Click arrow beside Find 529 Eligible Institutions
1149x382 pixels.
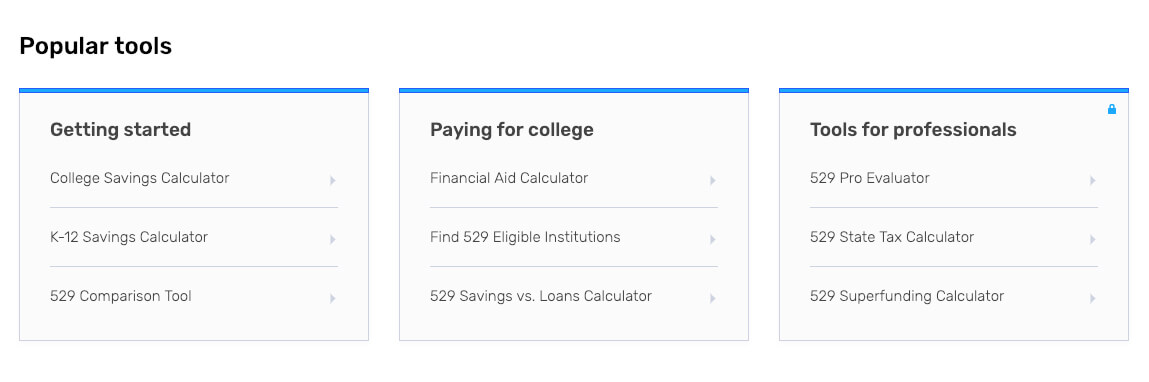pos(712,240)
